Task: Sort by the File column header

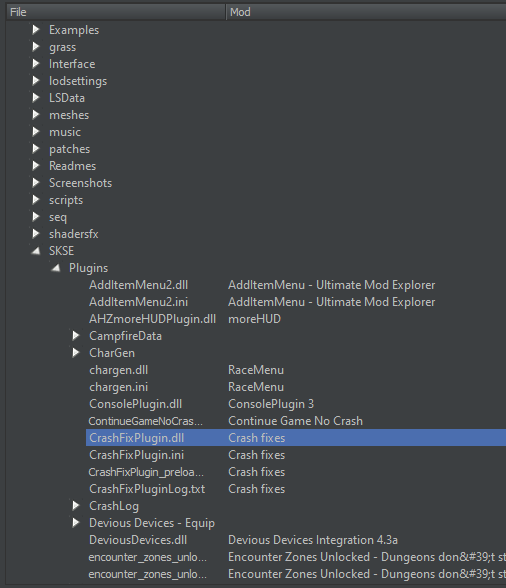Action: click(116, 12)
